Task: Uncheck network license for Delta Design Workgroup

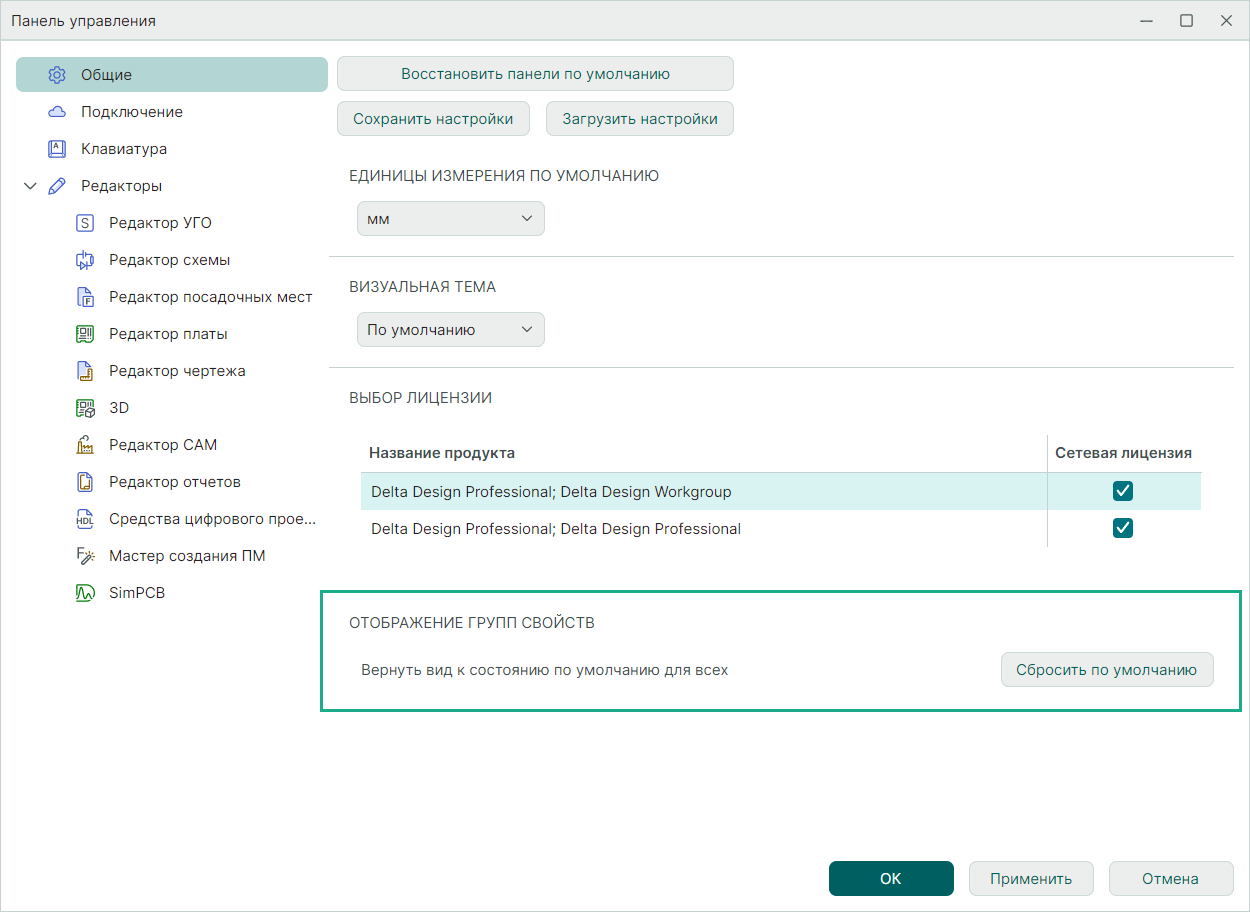Action: (x=1123, y=491)
